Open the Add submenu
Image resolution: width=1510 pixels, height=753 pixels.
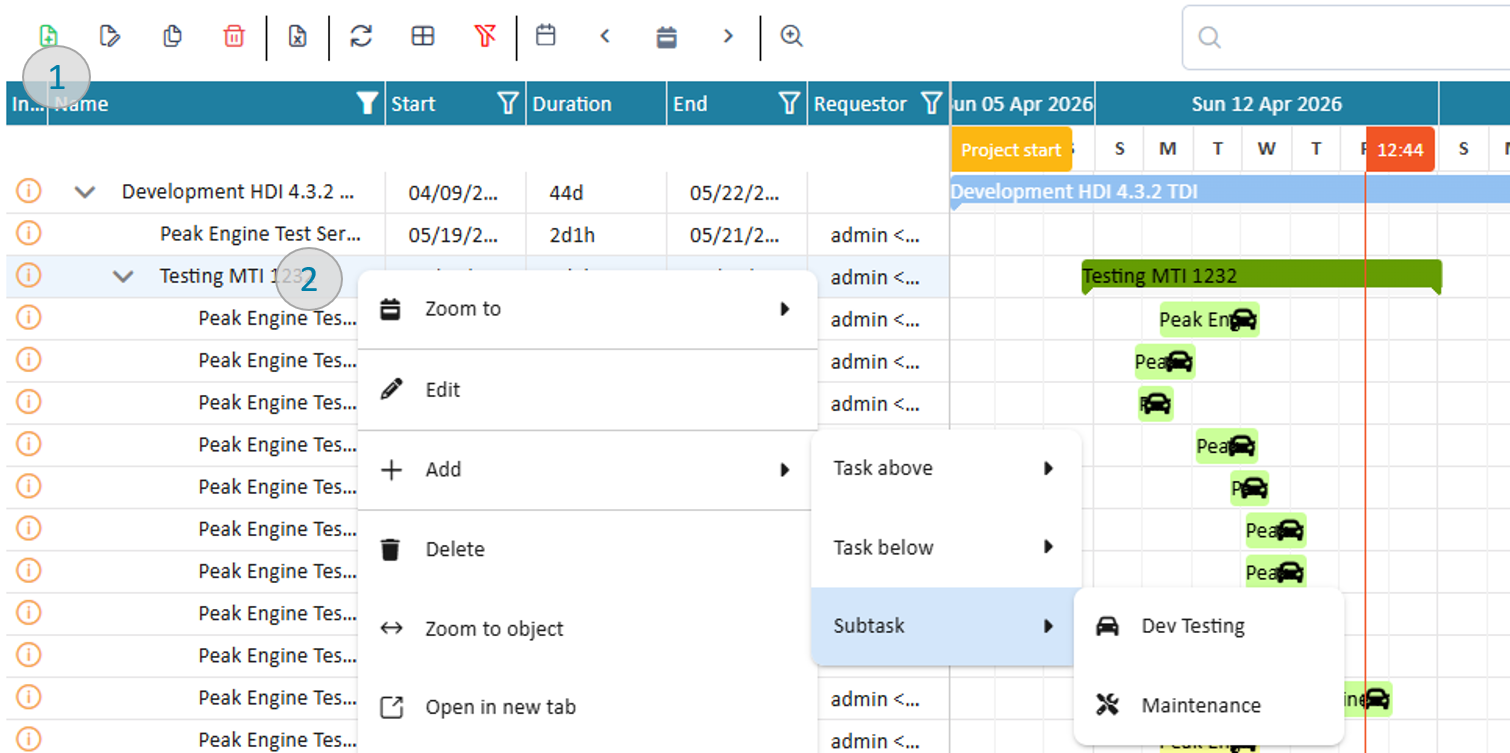(587, 470)
